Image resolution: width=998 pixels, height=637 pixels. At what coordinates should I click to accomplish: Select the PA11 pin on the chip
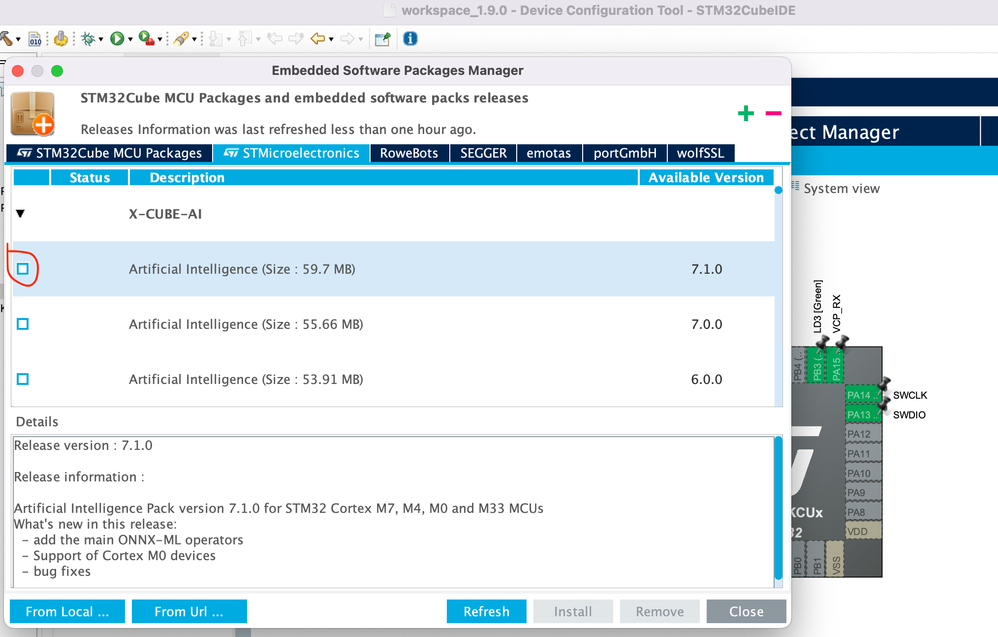click(862, 454)
